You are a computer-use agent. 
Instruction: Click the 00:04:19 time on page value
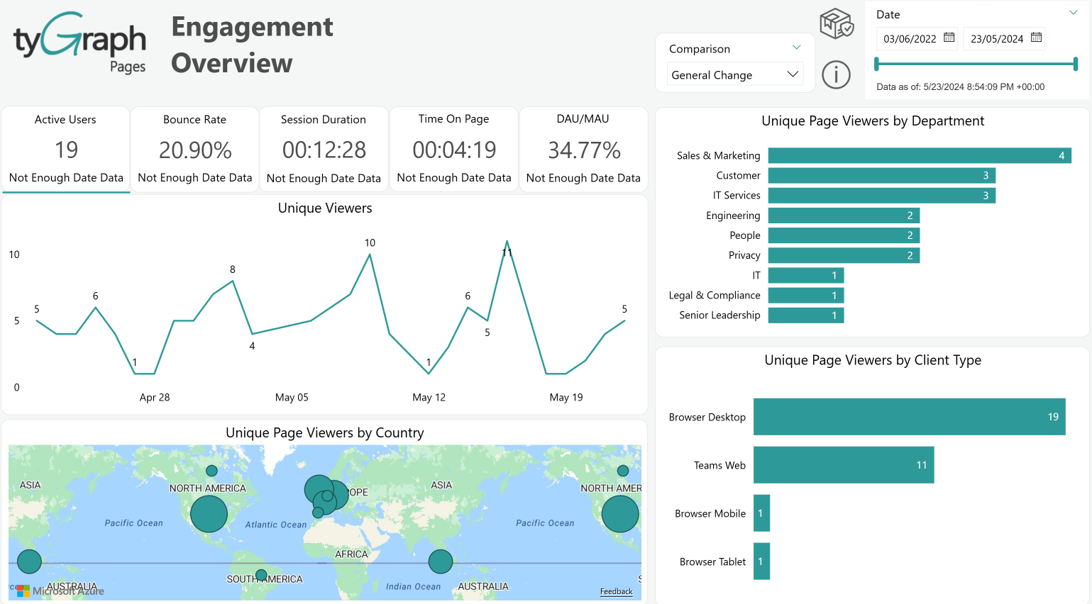pyautogui.click(x=454, y=150)
